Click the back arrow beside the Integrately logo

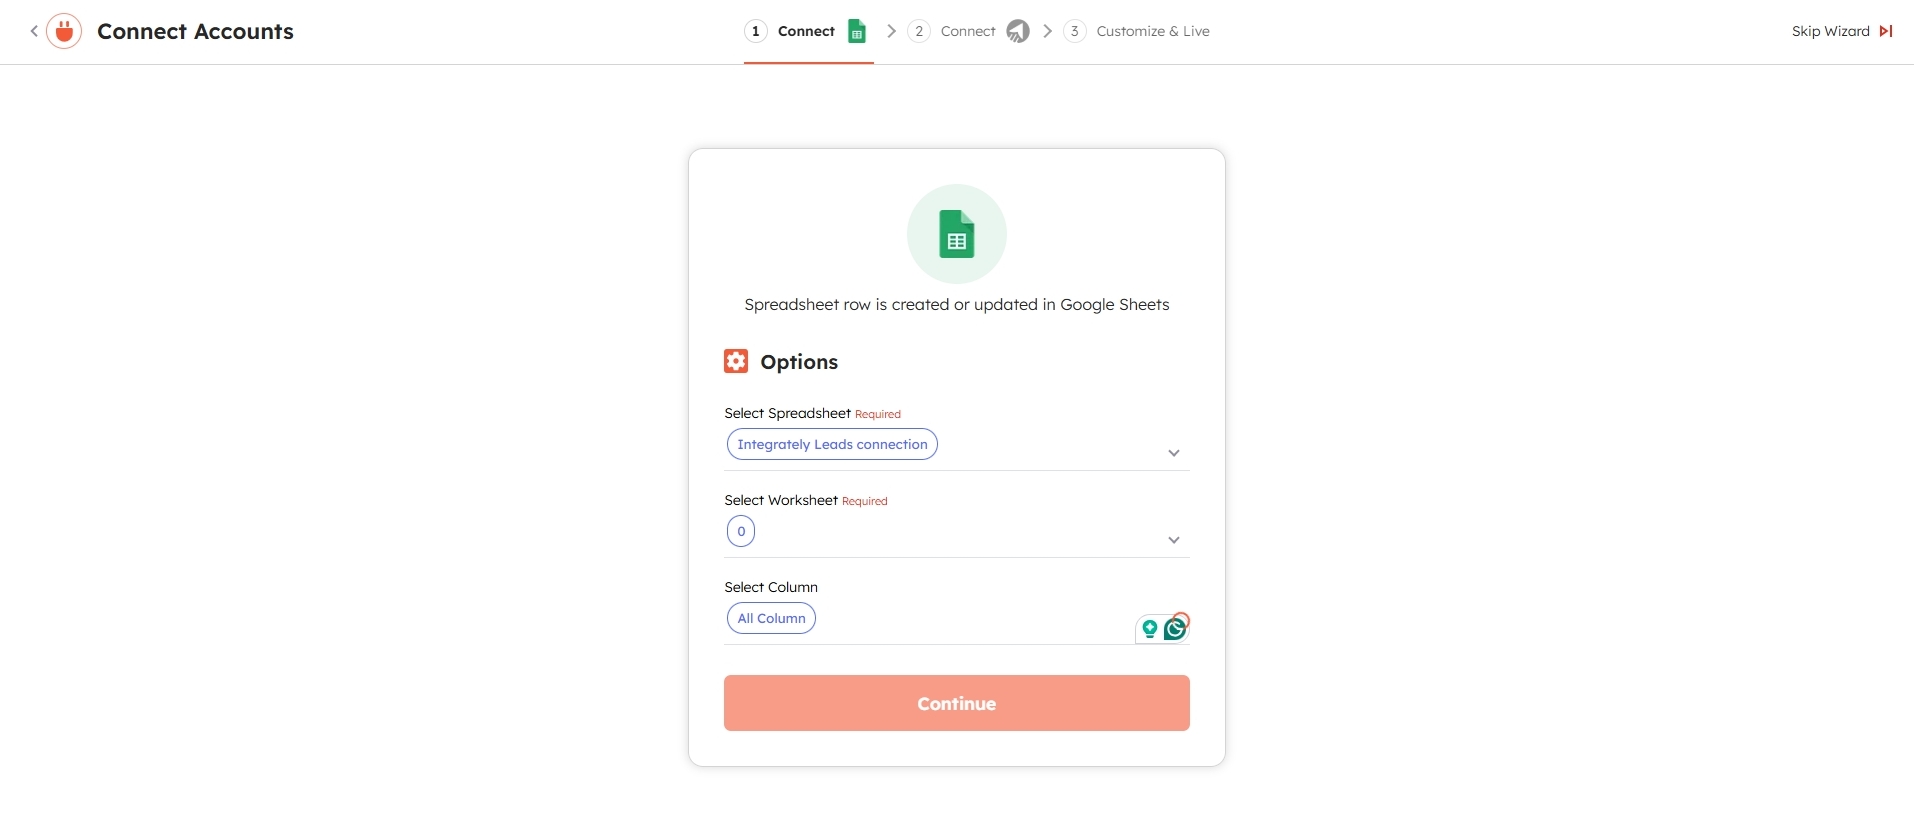point(34,31)
